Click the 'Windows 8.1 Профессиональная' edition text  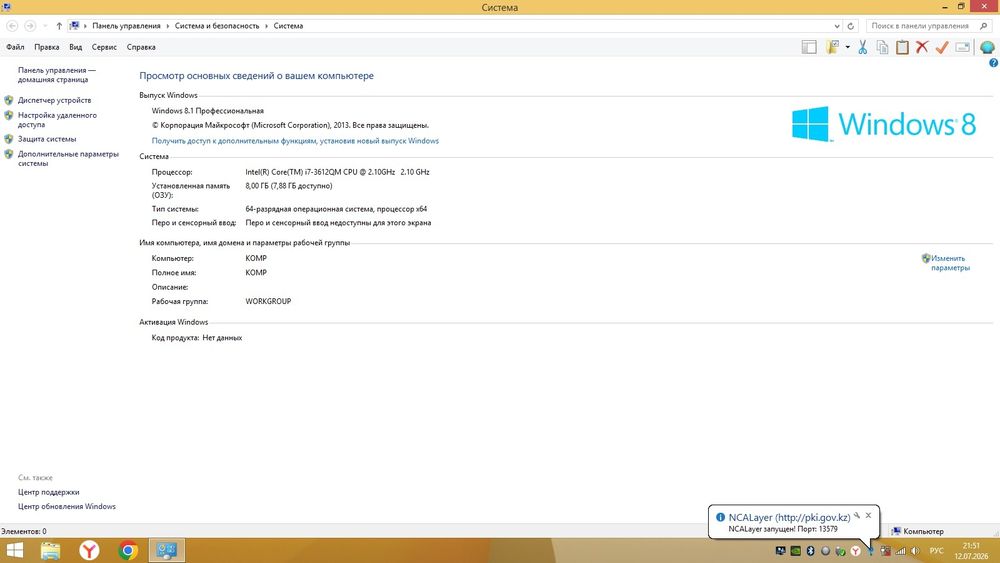click(207, 111)
